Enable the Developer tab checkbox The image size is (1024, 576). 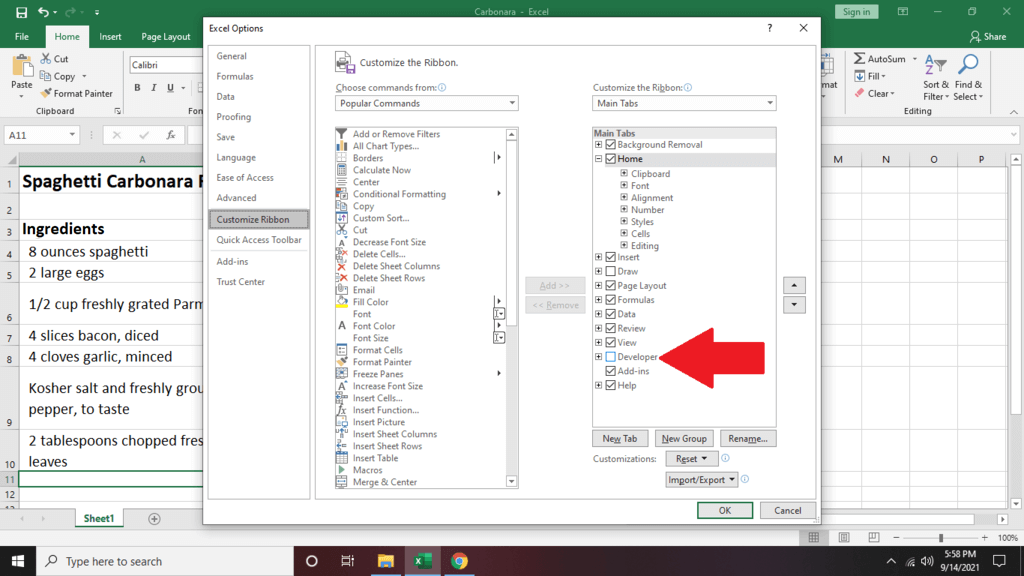611,357
